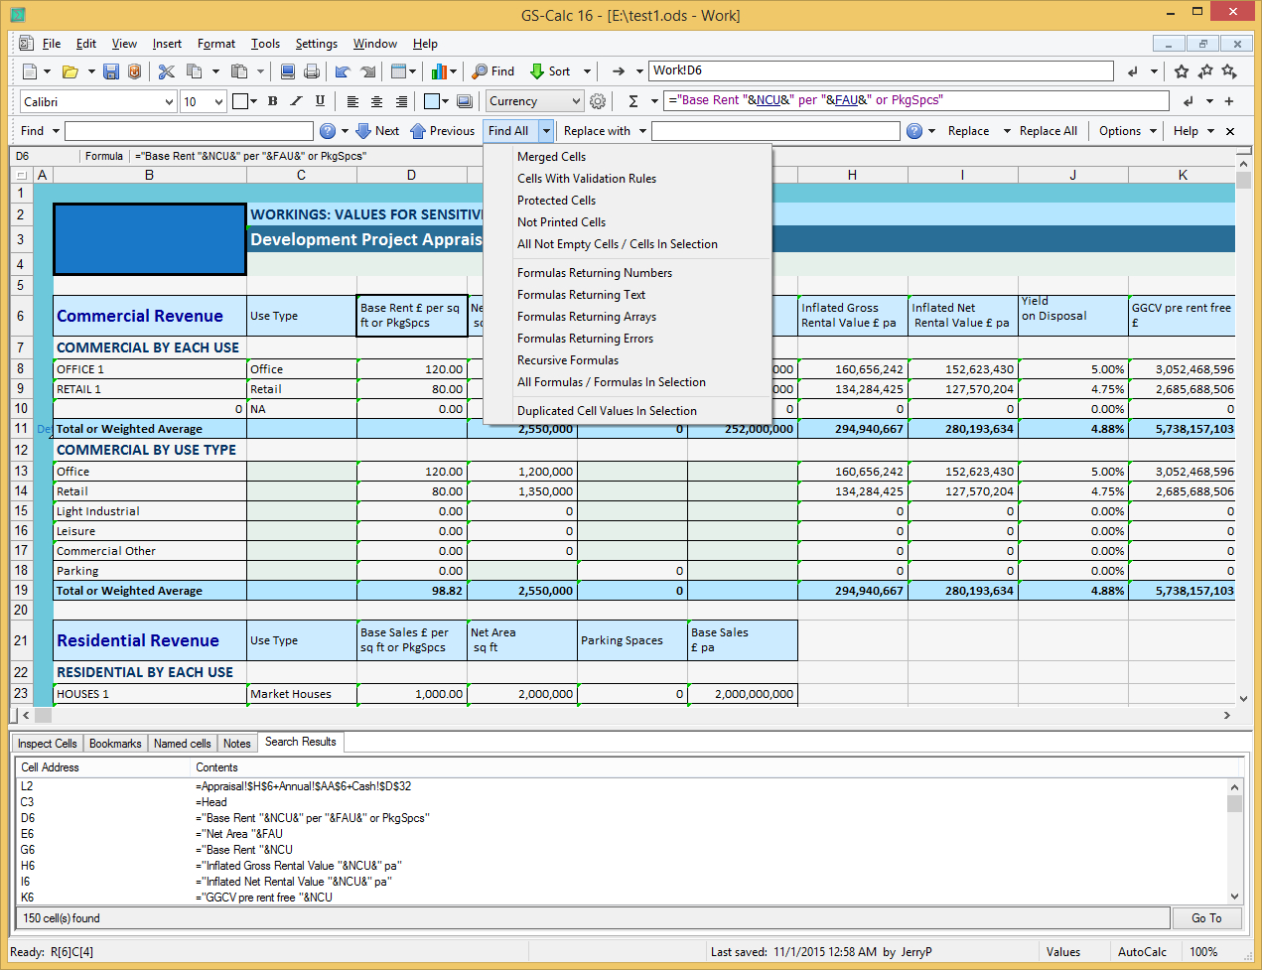Switch to the Bookmarks tab
This screenshot has width=1262, height=970.
(x=115, y=743)
